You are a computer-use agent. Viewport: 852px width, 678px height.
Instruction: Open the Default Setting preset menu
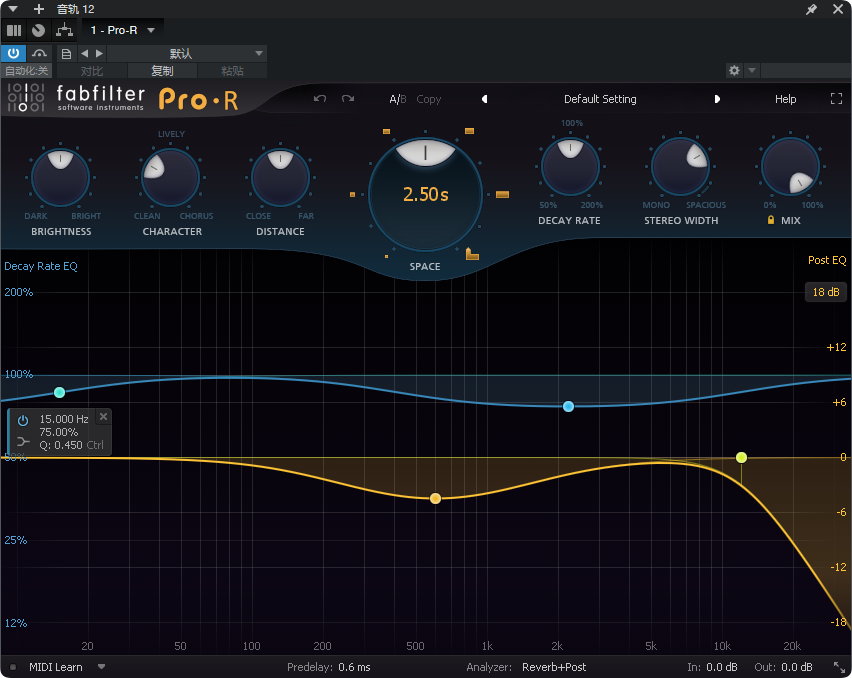click(600, 99)
